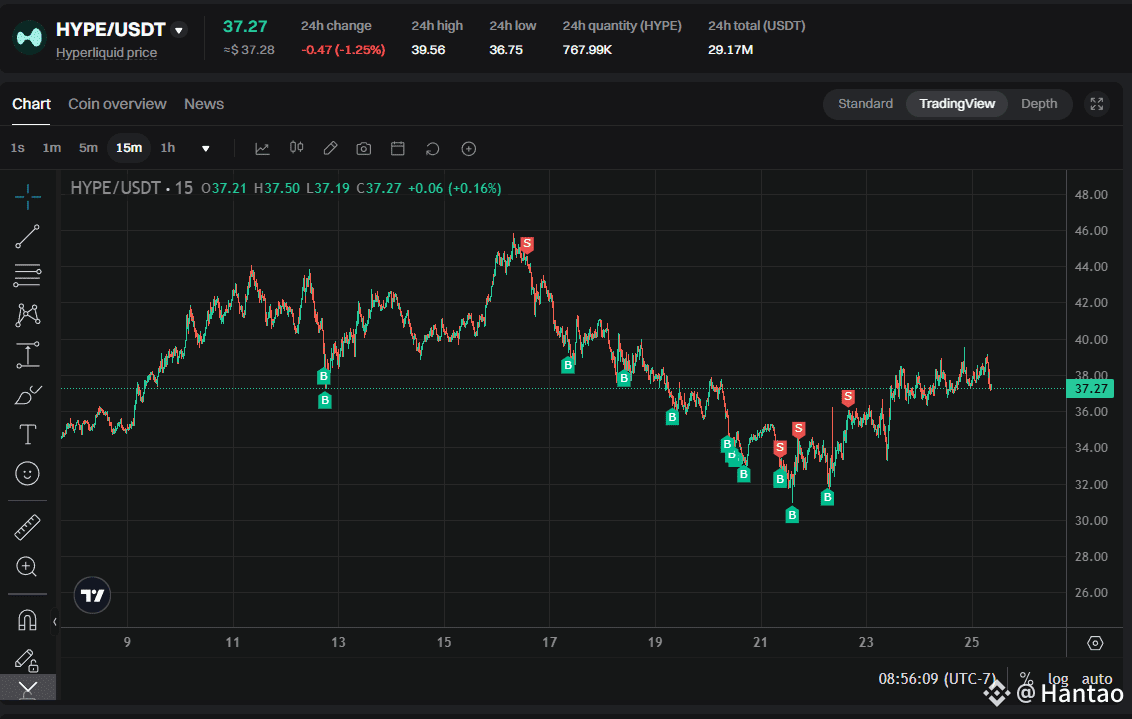This screenshot has width=1132, height=719.
Task: Activate the zoom-in tool
Action: click(27, 567)
